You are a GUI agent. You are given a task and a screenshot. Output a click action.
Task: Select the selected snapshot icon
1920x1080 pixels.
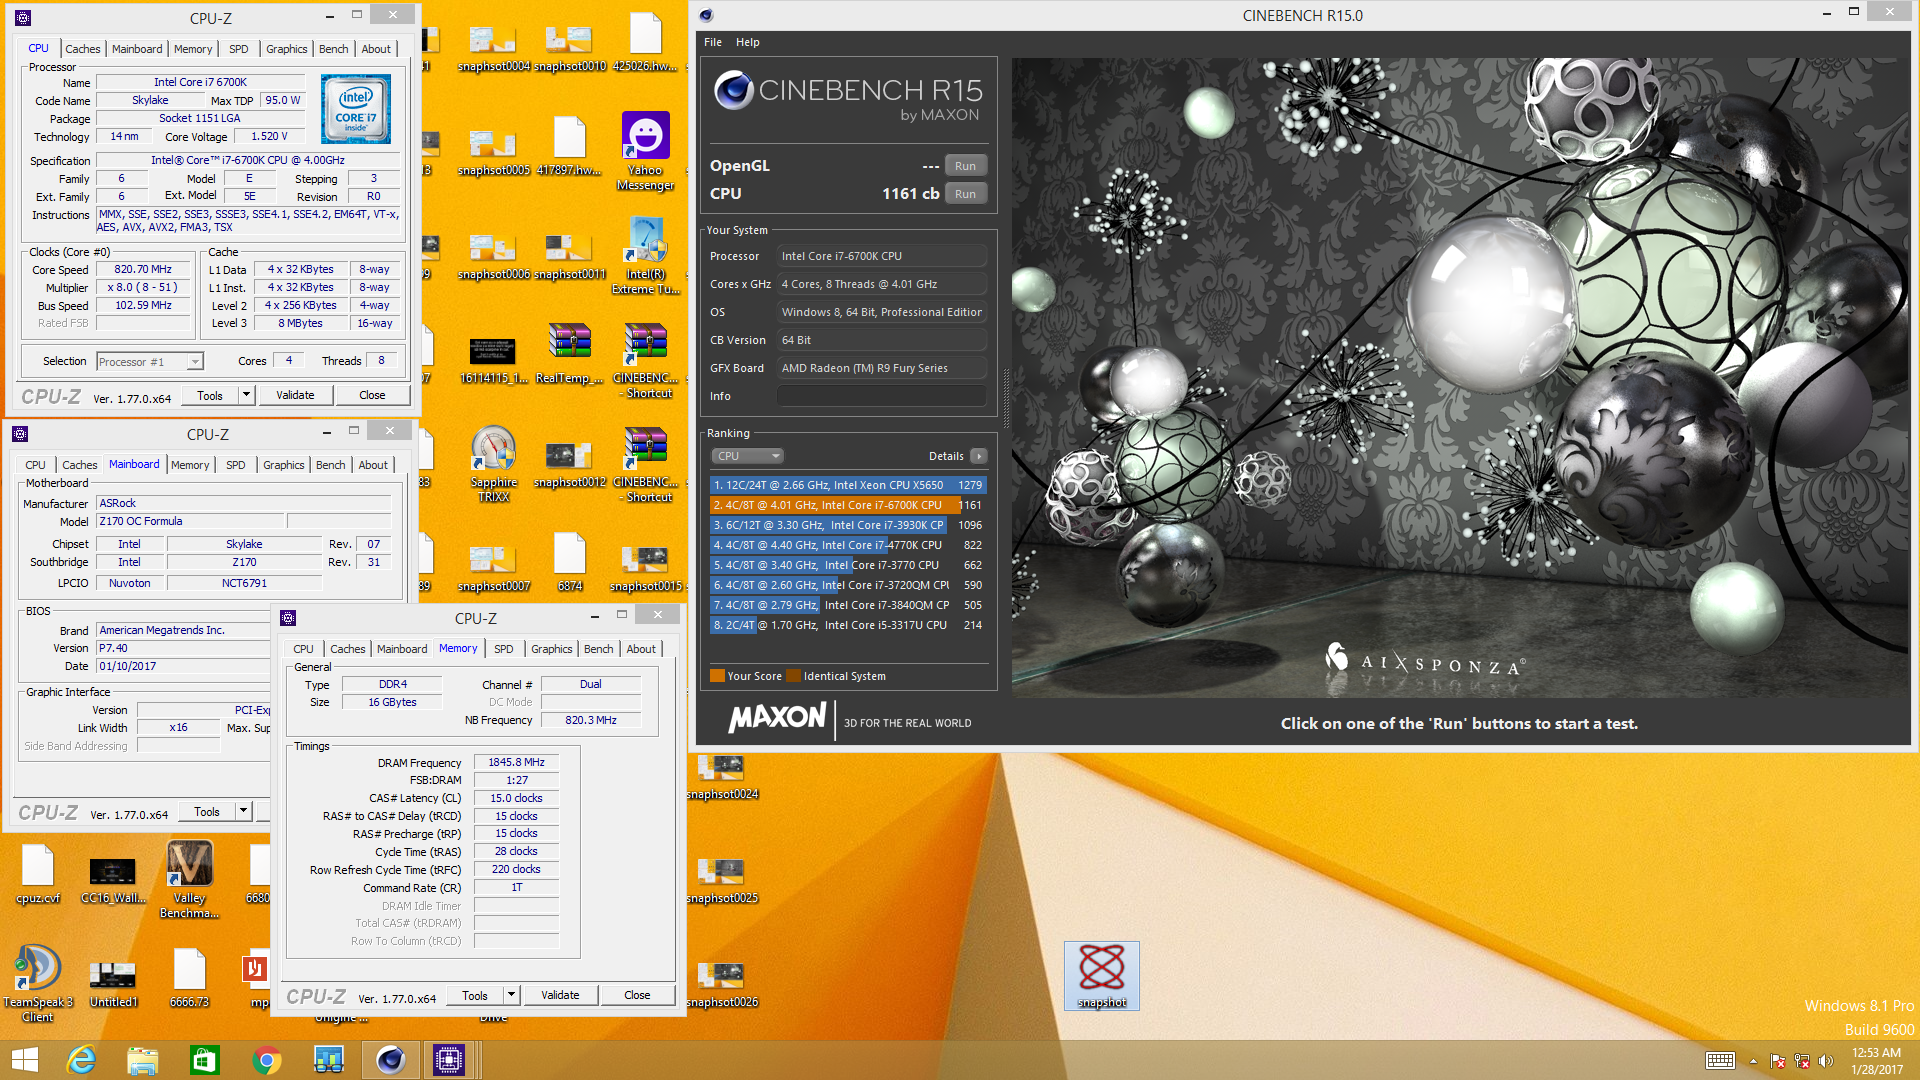click(x=1101, y=975)
